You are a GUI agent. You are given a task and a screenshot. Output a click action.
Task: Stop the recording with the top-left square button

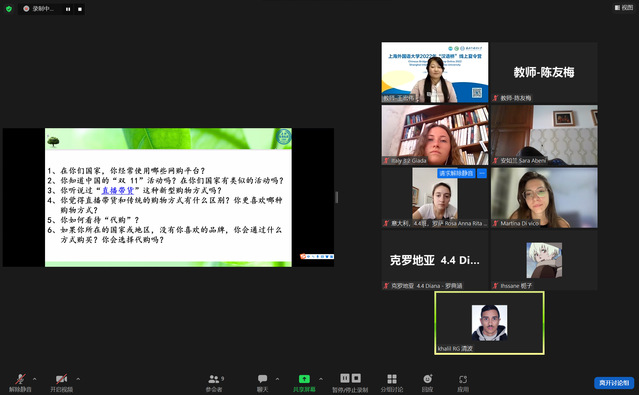click(x=80, y=9)
